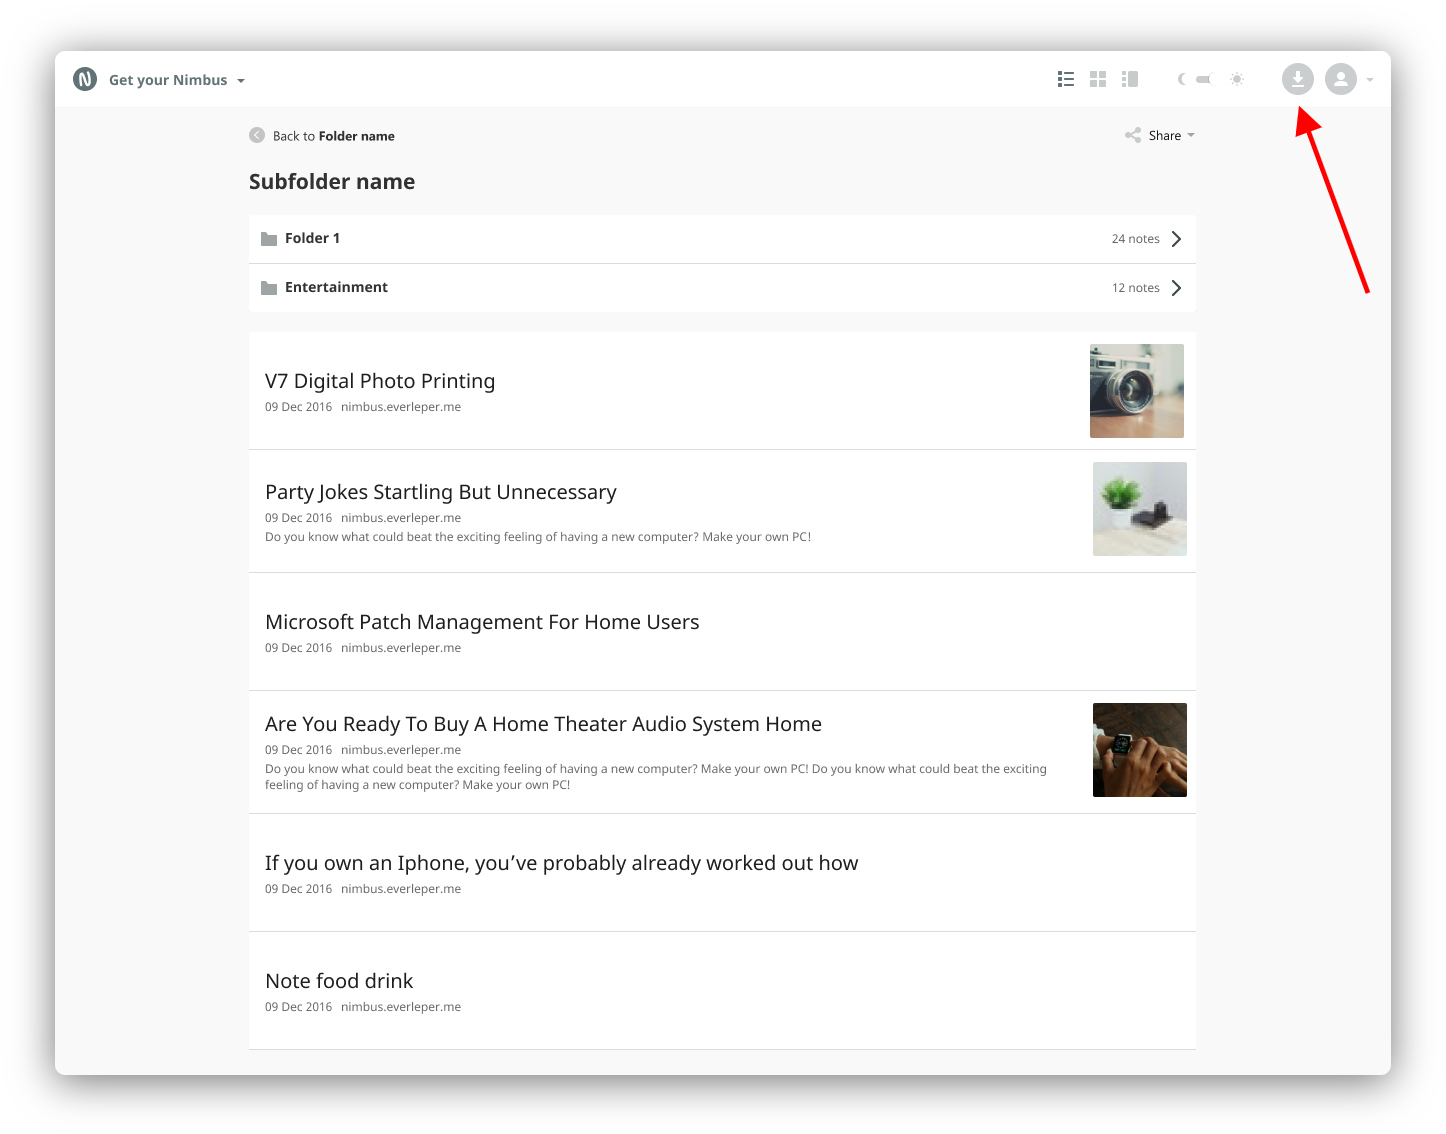Switch to grid view layout
This screenshot has height=1134, width=1446.
[x=1098, y=79]
